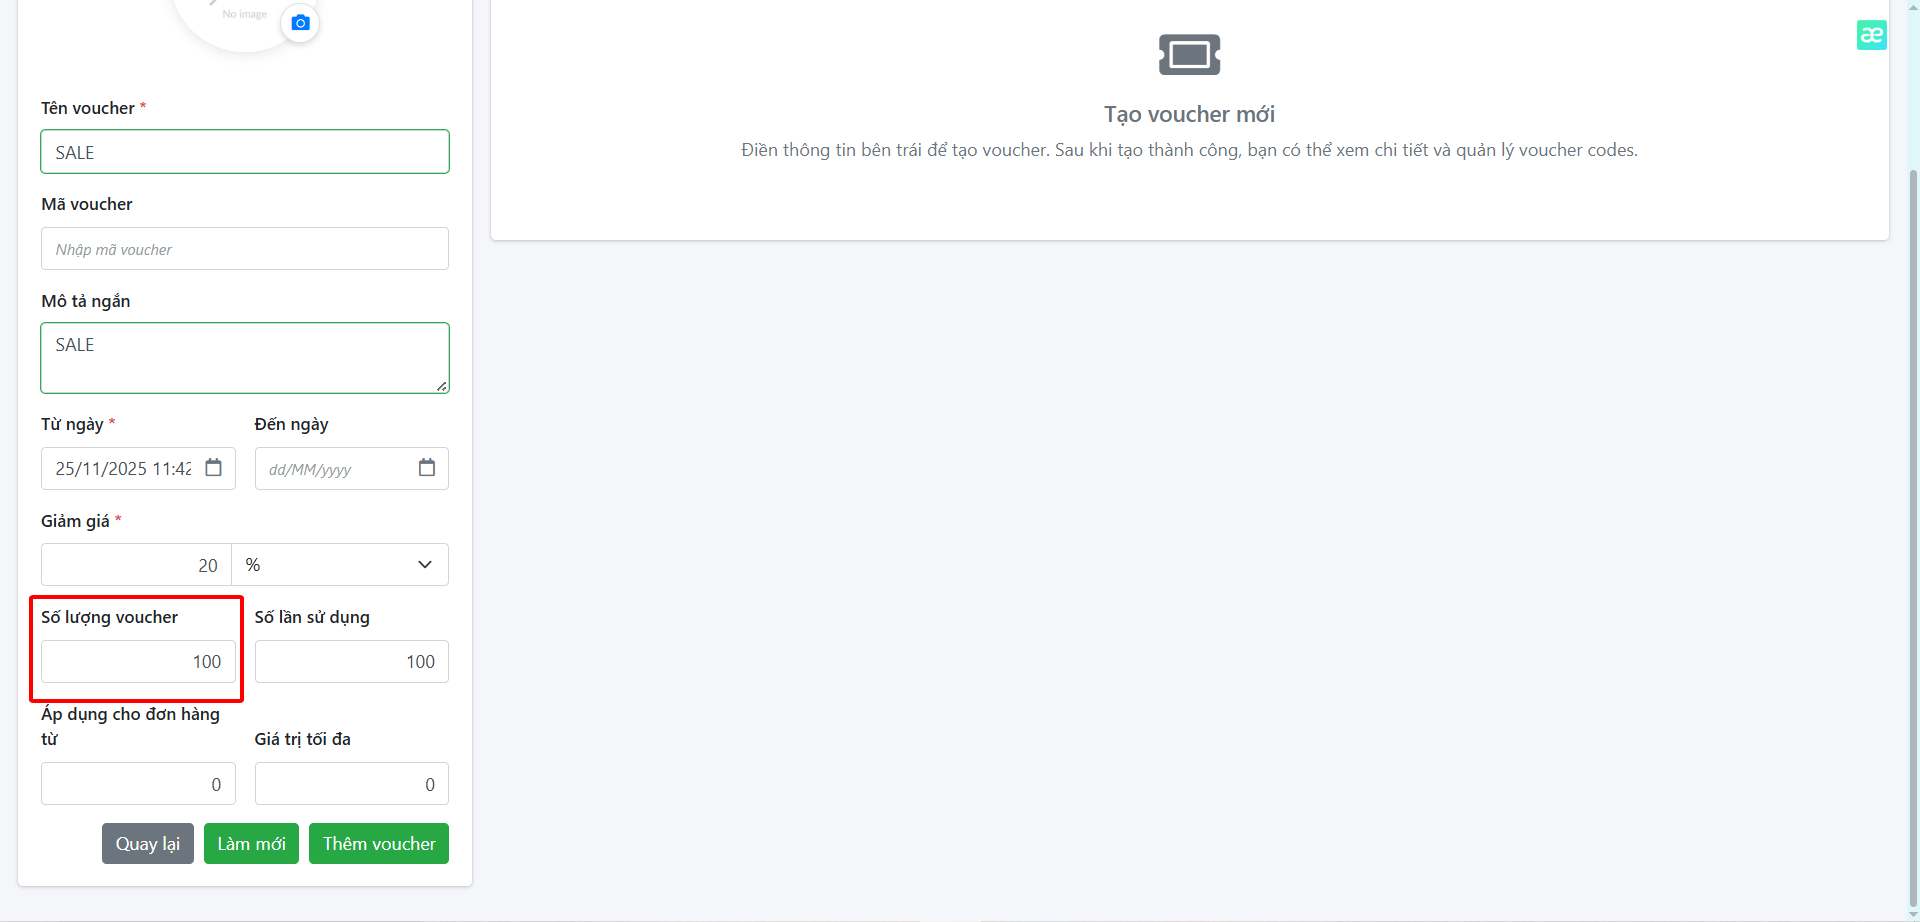Image resolution: width=1920 pixels, height=922 pixels.
Task: Focus the Tên voucher input field
Action: coord(245,152)
